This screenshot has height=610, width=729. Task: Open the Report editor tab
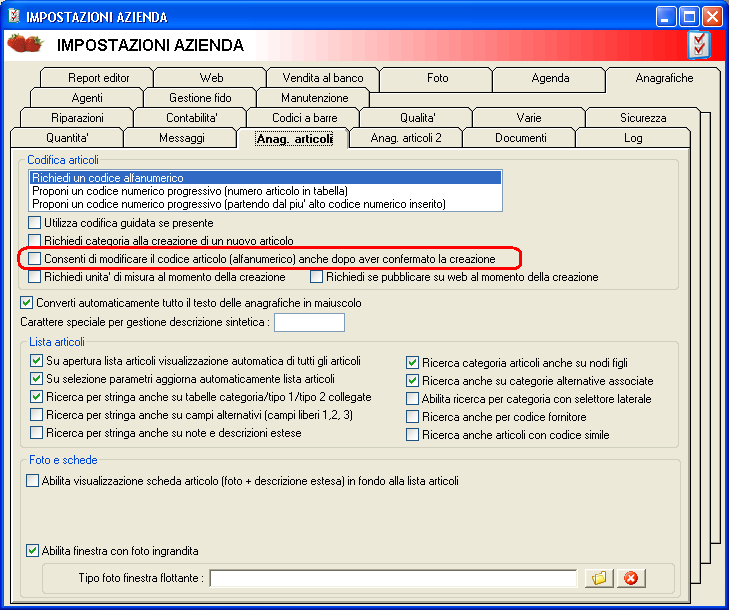[98, 78]
